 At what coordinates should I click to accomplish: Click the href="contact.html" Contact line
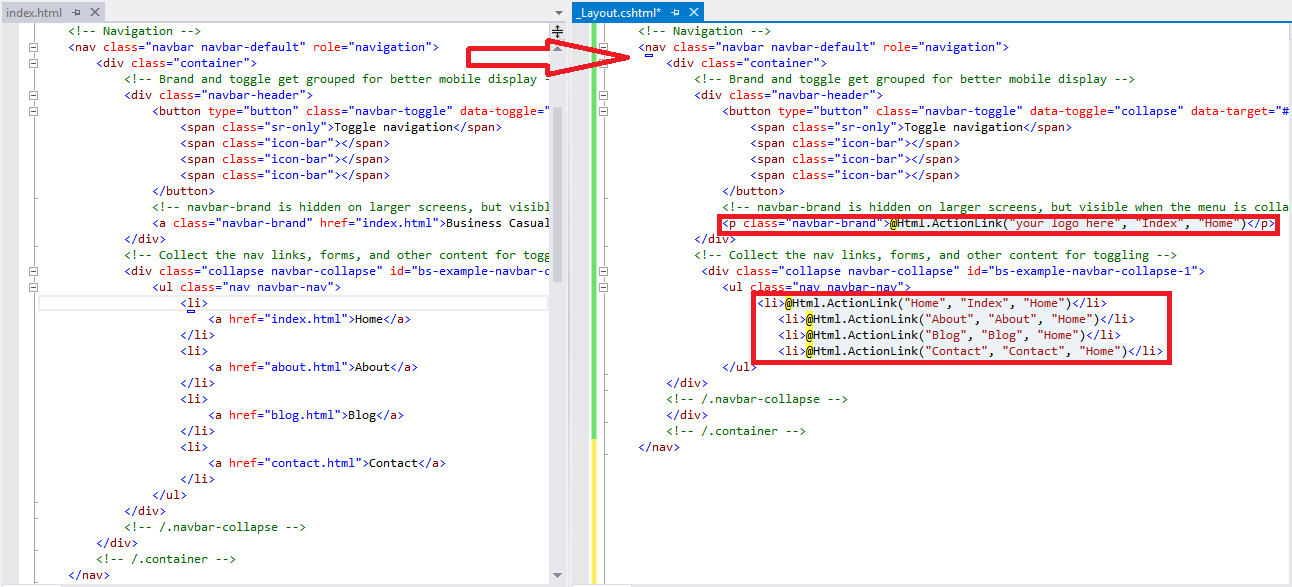[x=327, y=463]
